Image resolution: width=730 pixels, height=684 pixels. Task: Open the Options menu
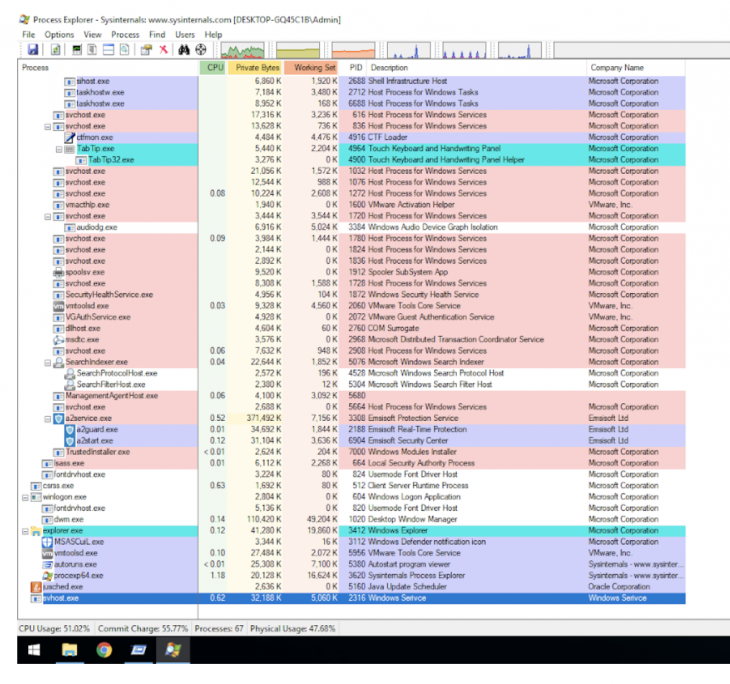tap(59, 34)
